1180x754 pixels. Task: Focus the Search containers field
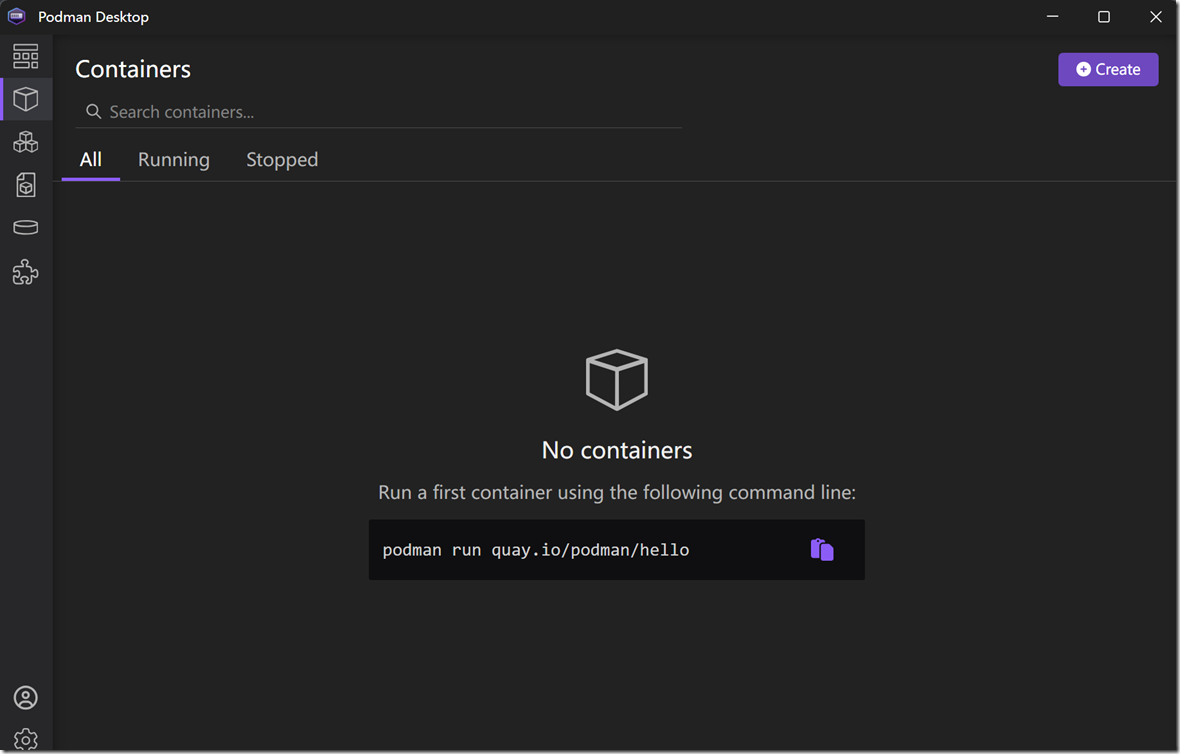390,112
